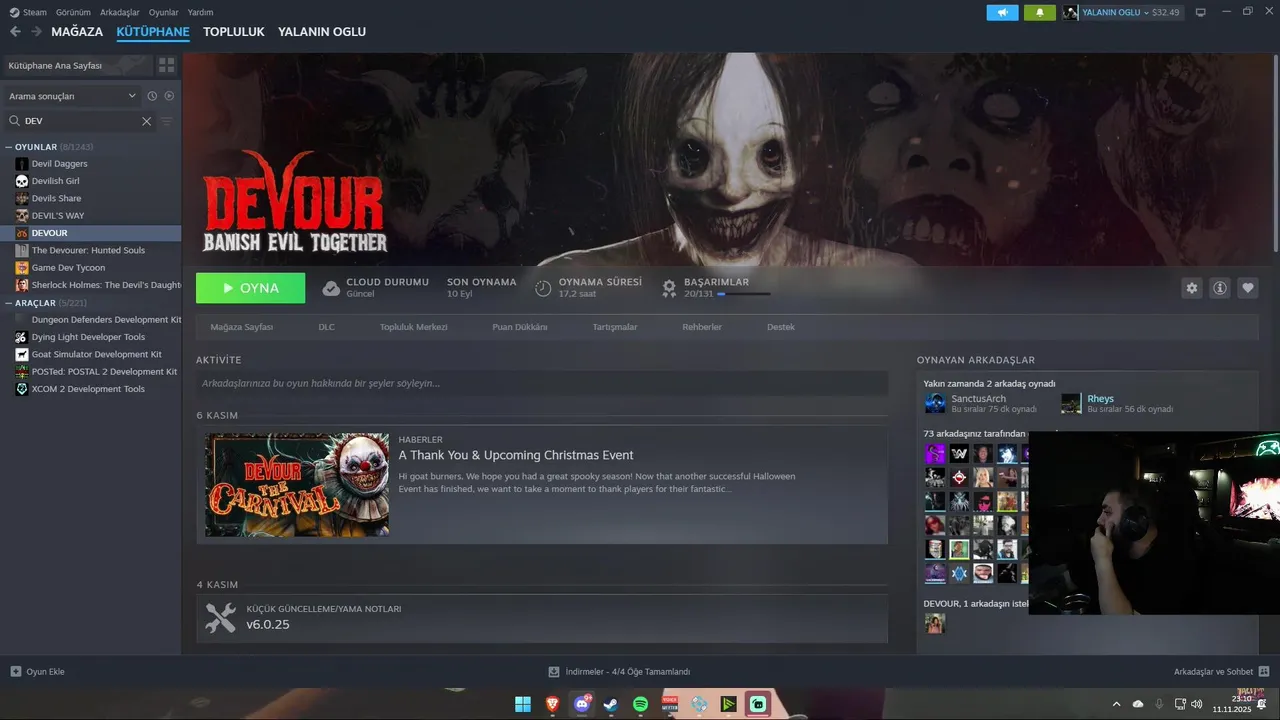Image resolution: width=1280 pixels, height=720 pixels.
Task: Open Destek link
Action: [781, 327]
